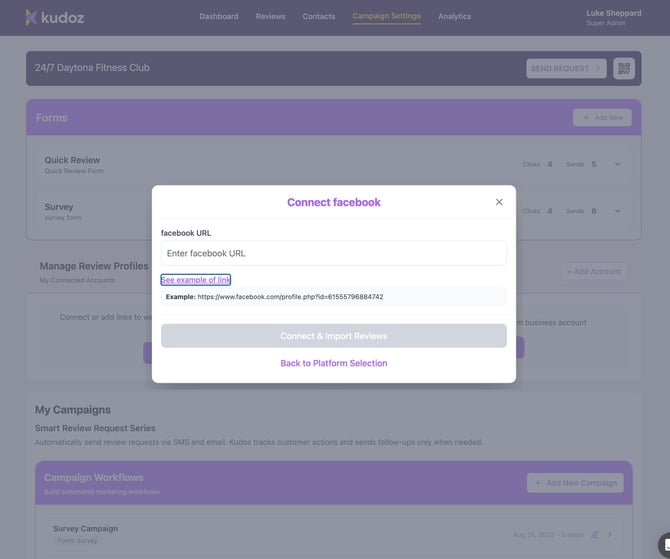Open the Analytics tab
This screenshot has height=559, width=670.
tap(454, 17)
